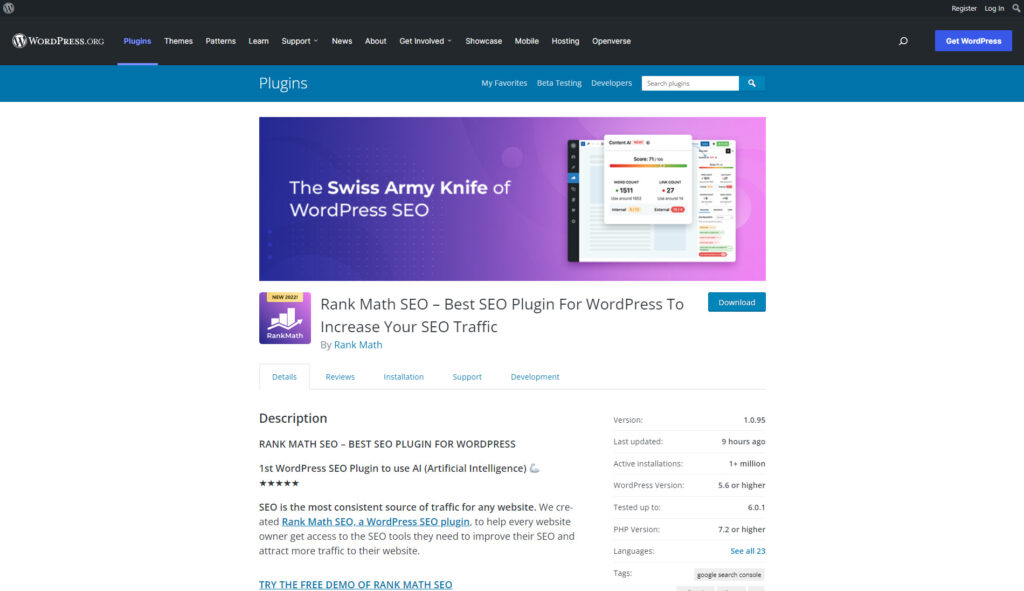Select the version number 1.0.95
Screen dimensions: 1024x591
pyautogui.click(x=754, y=420)
